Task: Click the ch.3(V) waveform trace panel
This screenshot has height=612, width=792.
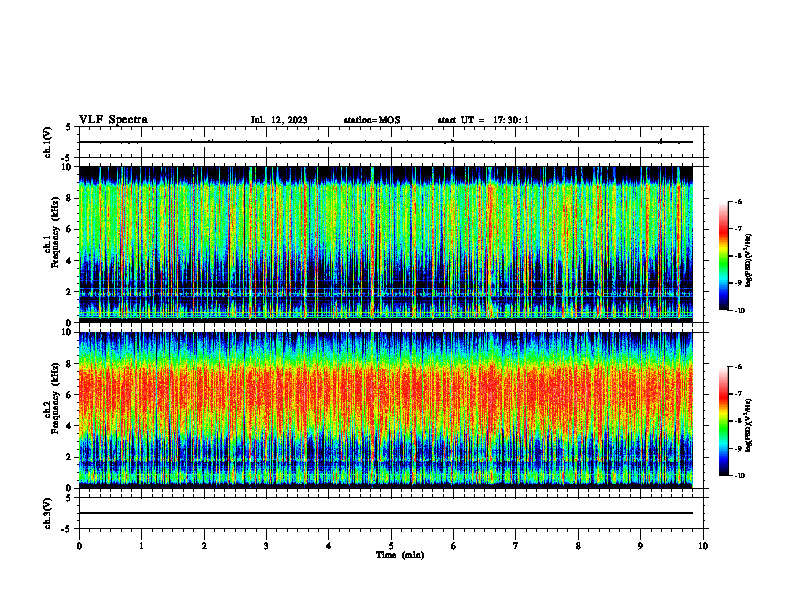Action: (x=391, y=513)
